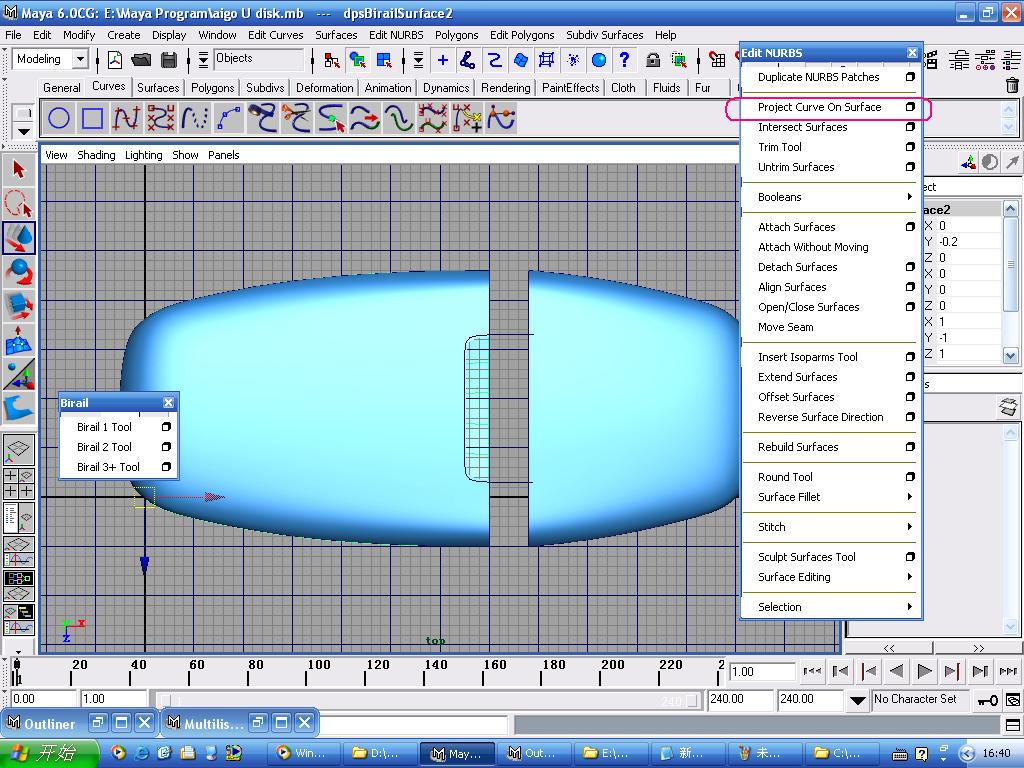
Task: Click Play Forwards in the playback controls
Action: pos(924,671)
